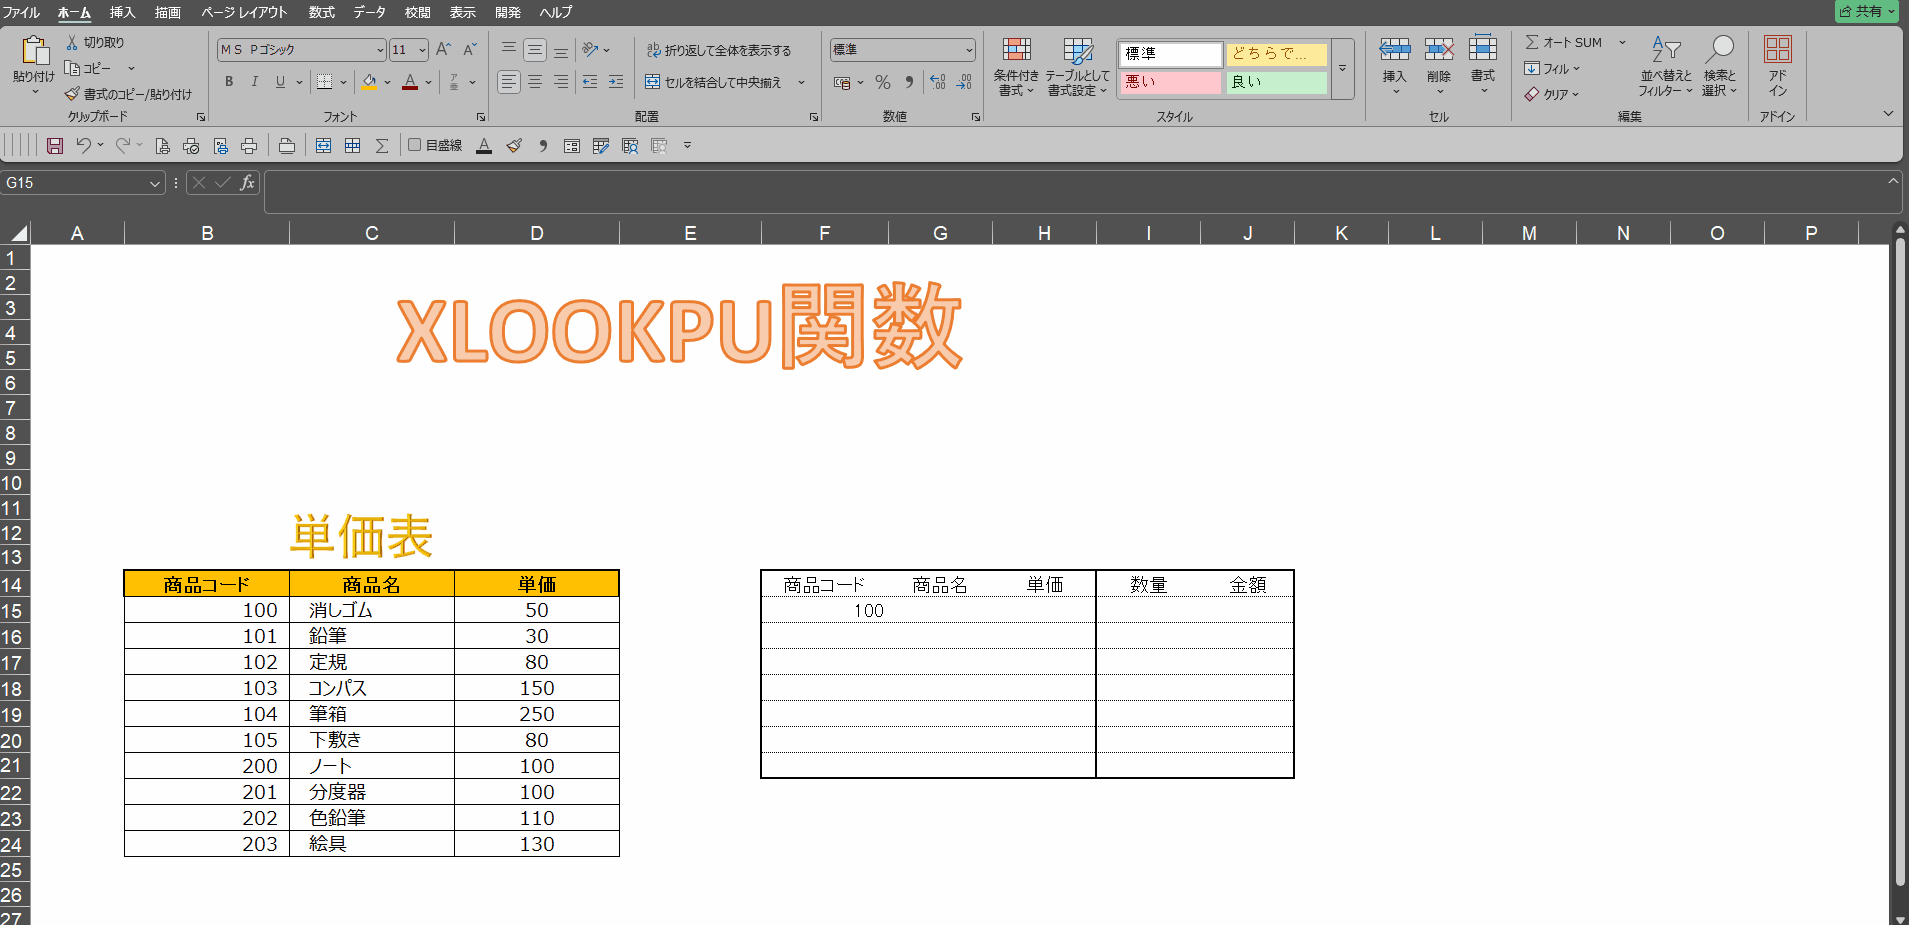Click the Italic formatting icon
1909x925 pixels.
pos(254,82)
